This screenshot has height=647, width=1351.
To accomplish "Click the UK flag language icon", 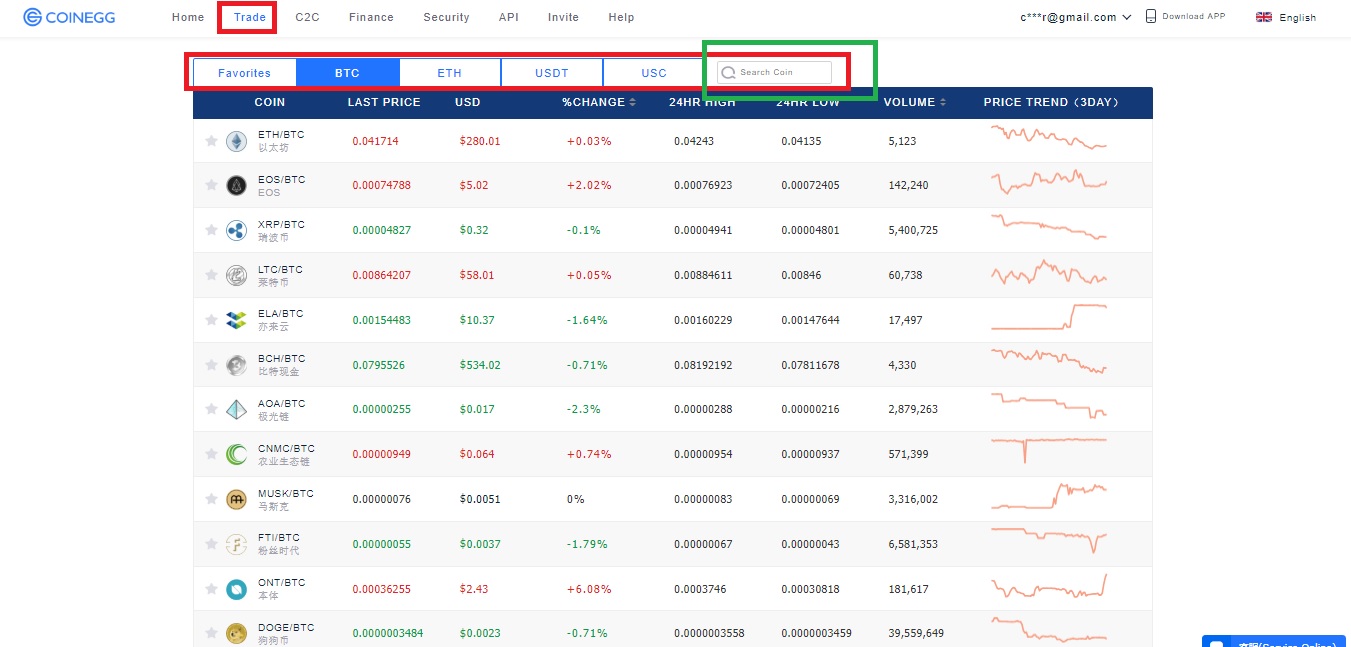I will (x=1264, y=17).
